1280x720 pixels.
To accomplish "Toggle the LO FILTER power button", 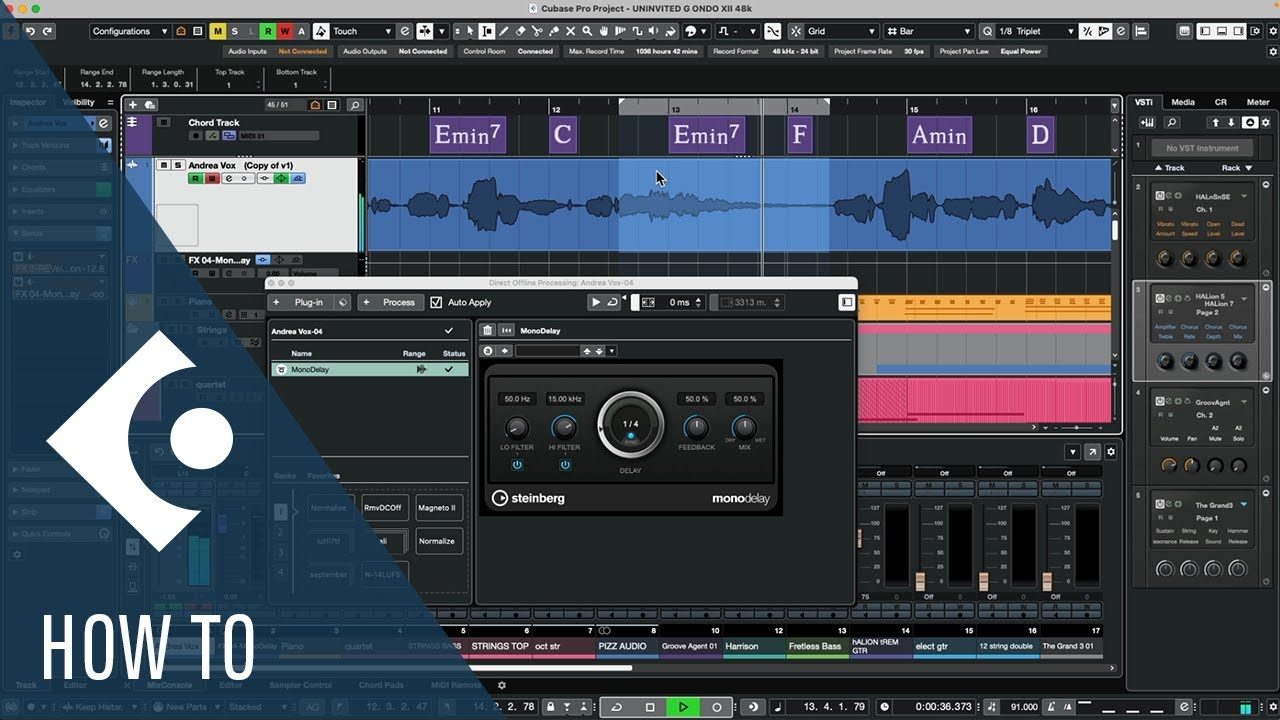I will [517, 465].
